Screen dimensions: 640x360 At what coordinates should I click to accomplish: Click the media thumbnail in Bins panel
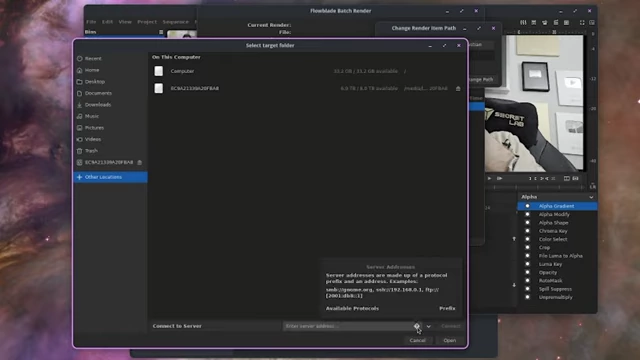click(182, 34)
